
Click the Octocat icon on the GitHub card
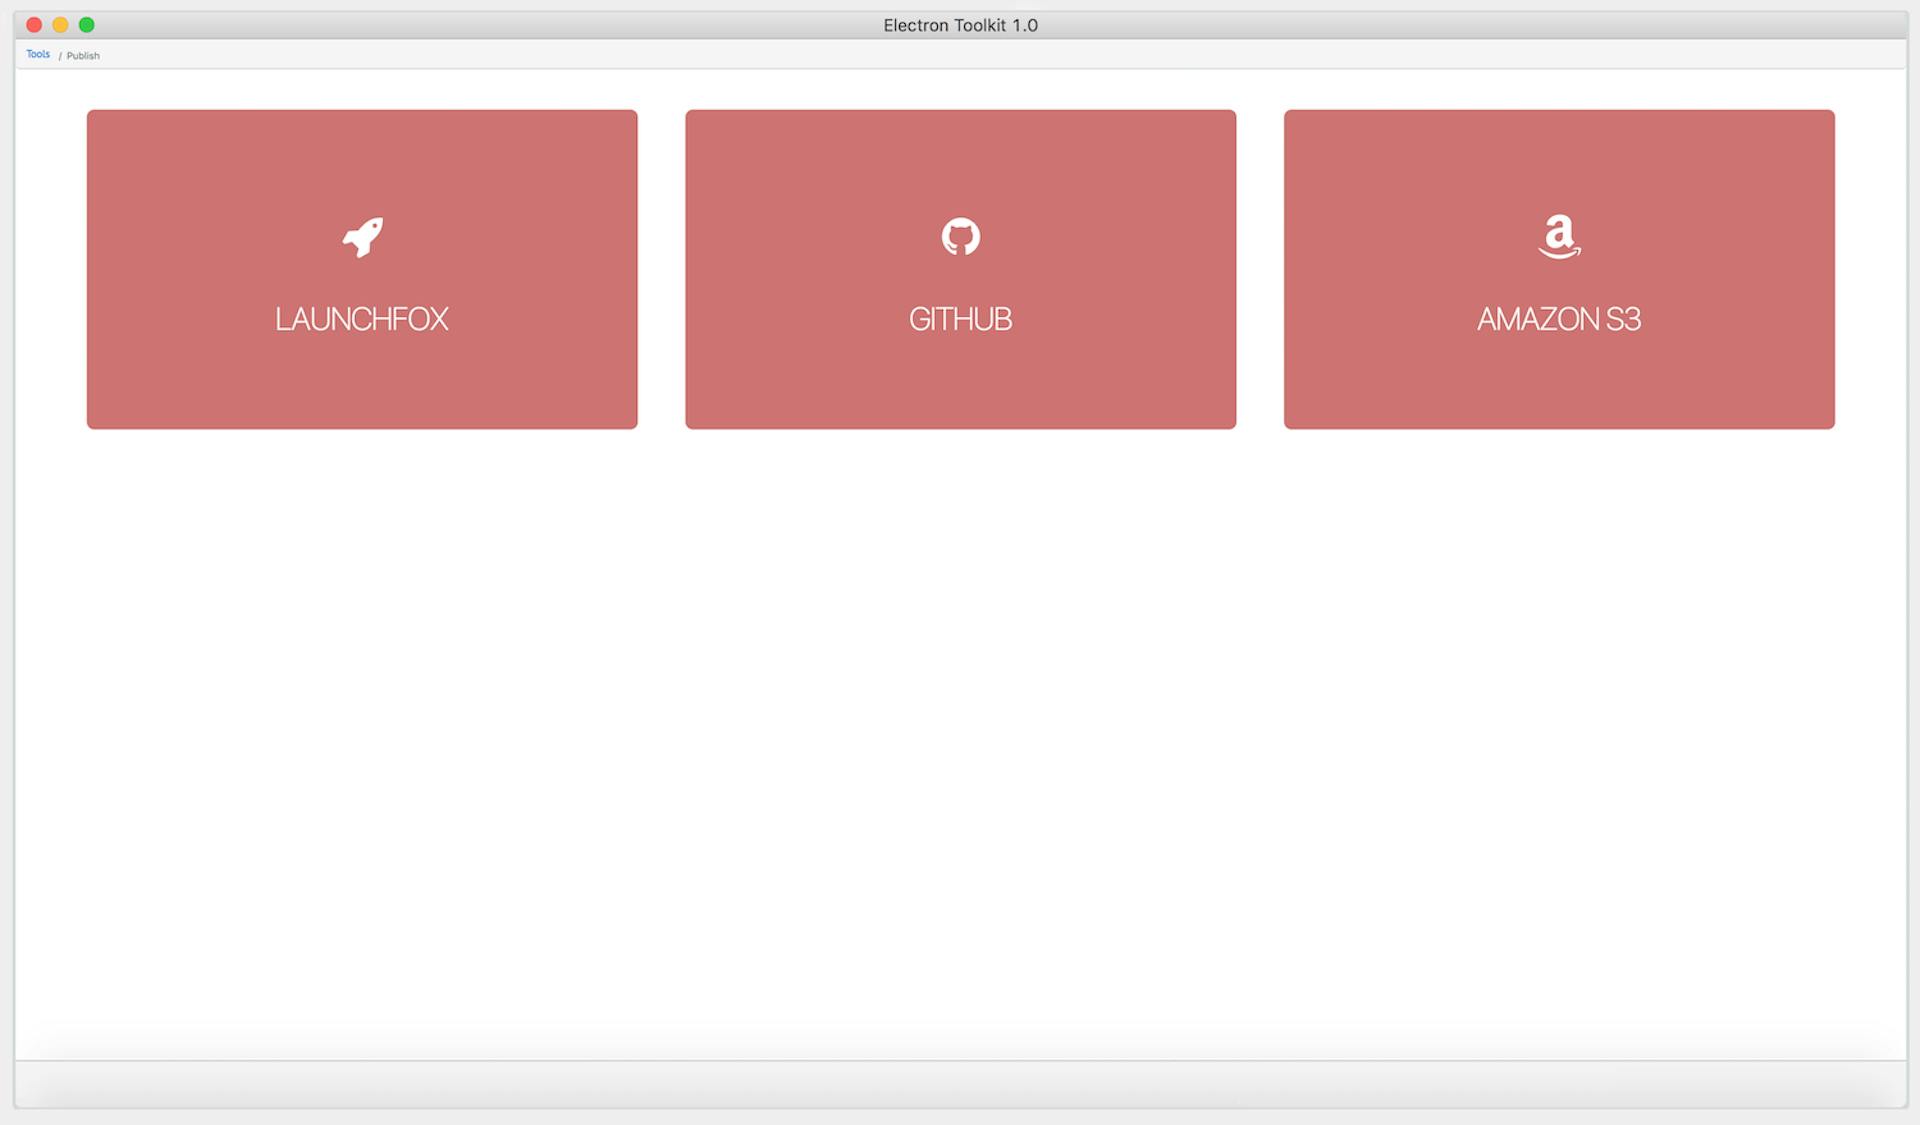coord(961,236)
